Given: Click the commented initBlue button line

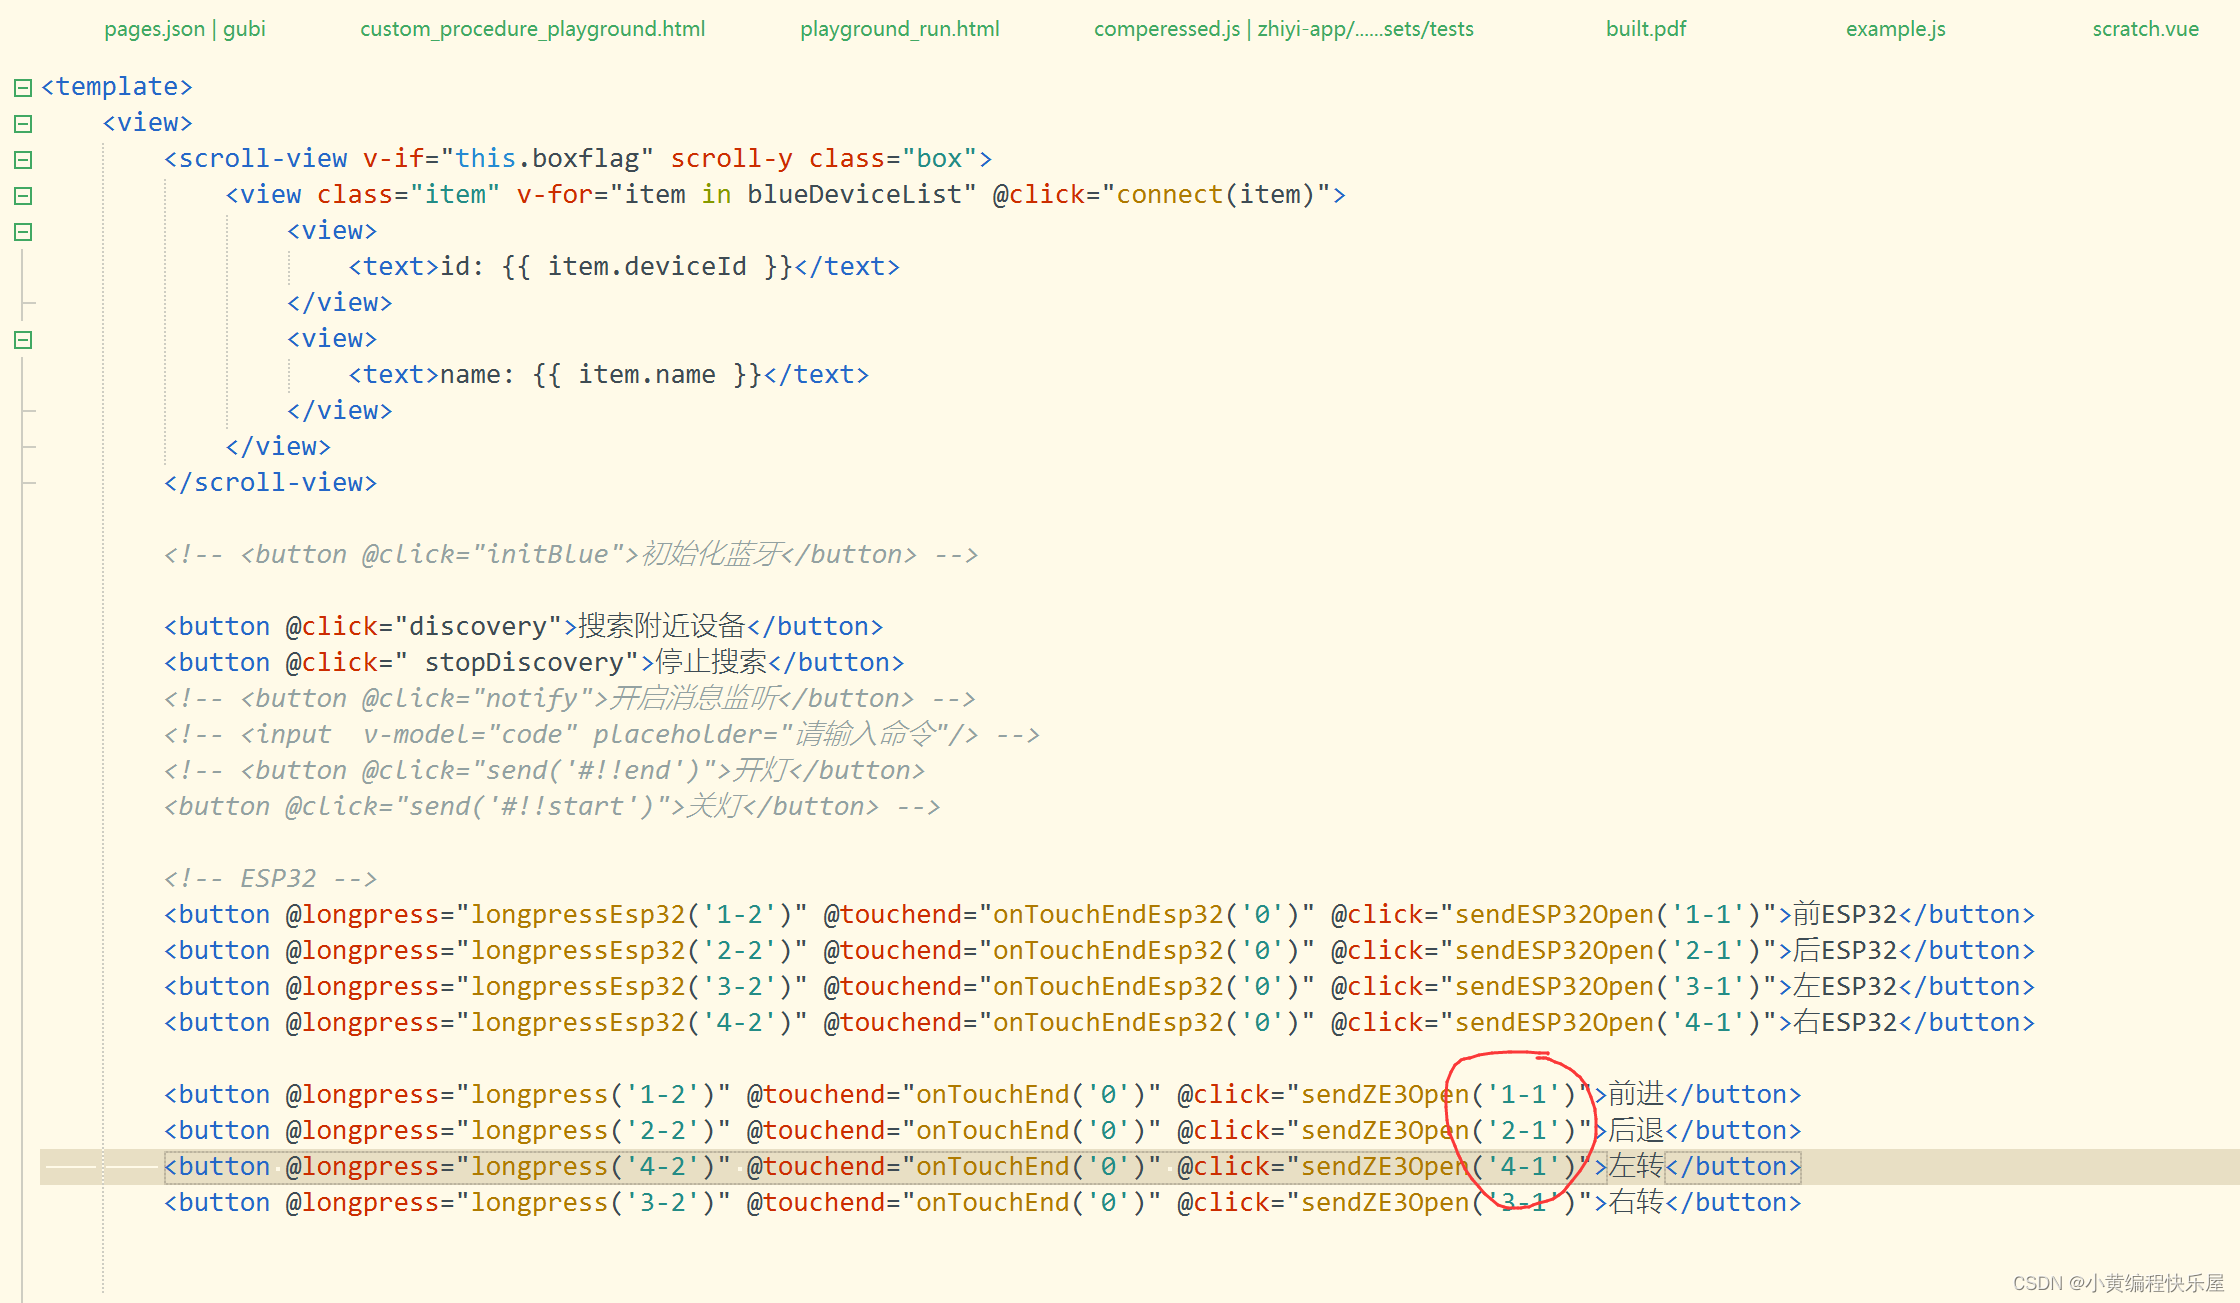Looking at the screenshot, I should 571,554.
